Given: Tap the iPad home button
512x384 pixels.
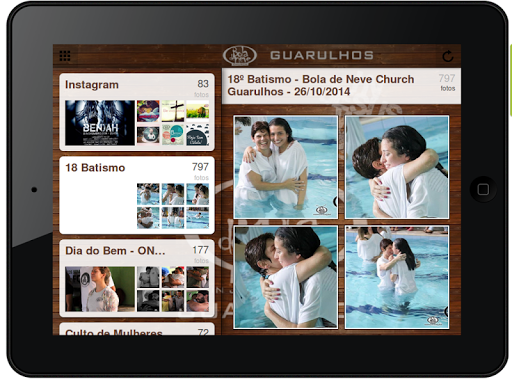Looking at the screenshot, I should (x=483, y=189).
